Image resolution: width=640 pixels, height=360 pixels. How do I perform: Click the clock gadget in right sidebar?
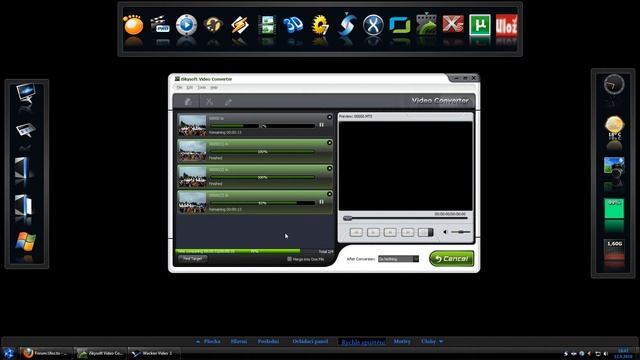(614, 84)
